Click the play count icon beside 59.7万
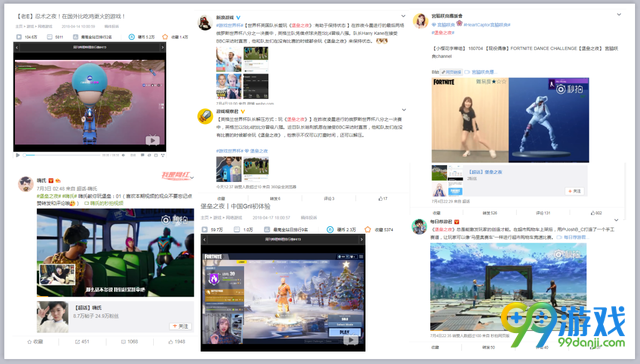The image size is (640, 364). 205,230
